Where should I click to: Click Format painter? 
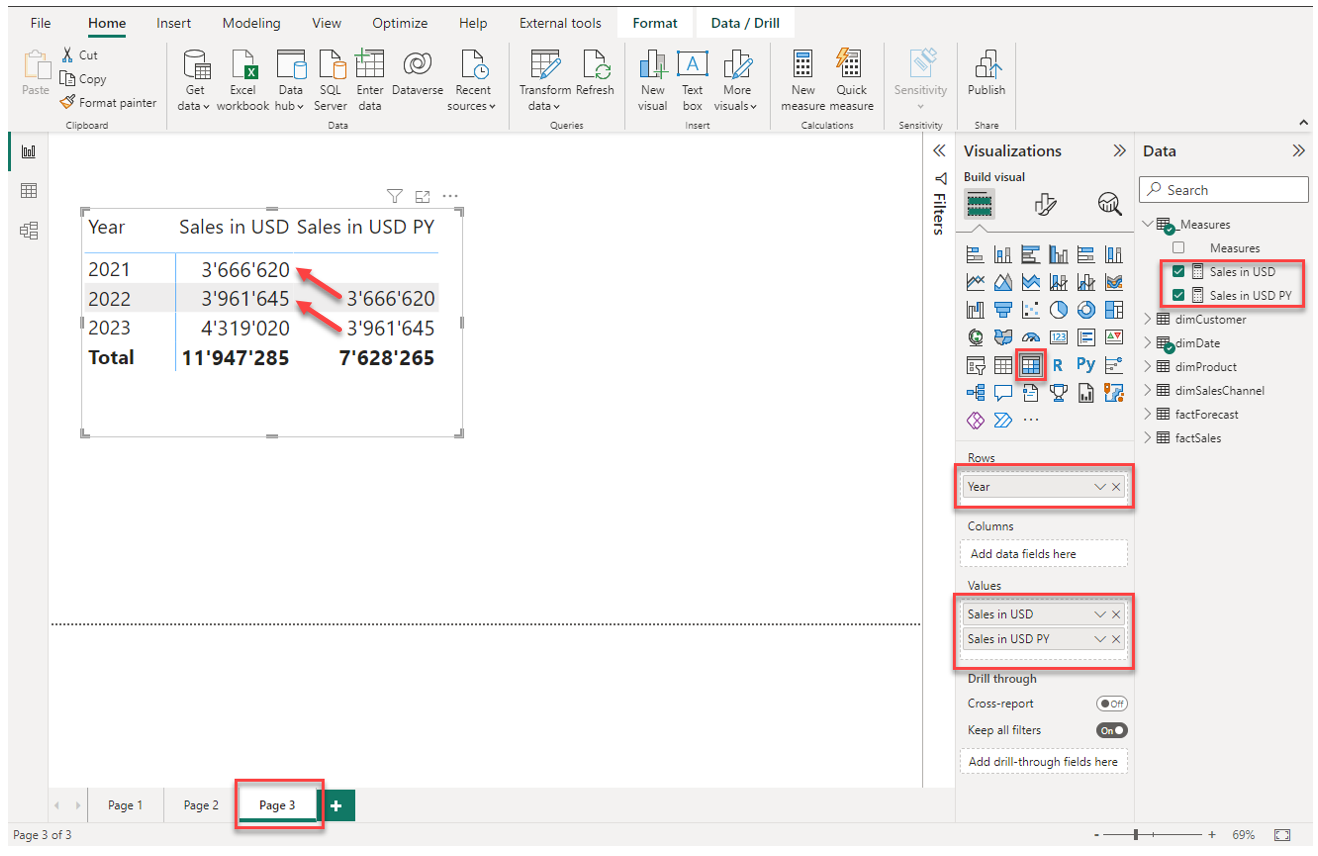point(108,102)
